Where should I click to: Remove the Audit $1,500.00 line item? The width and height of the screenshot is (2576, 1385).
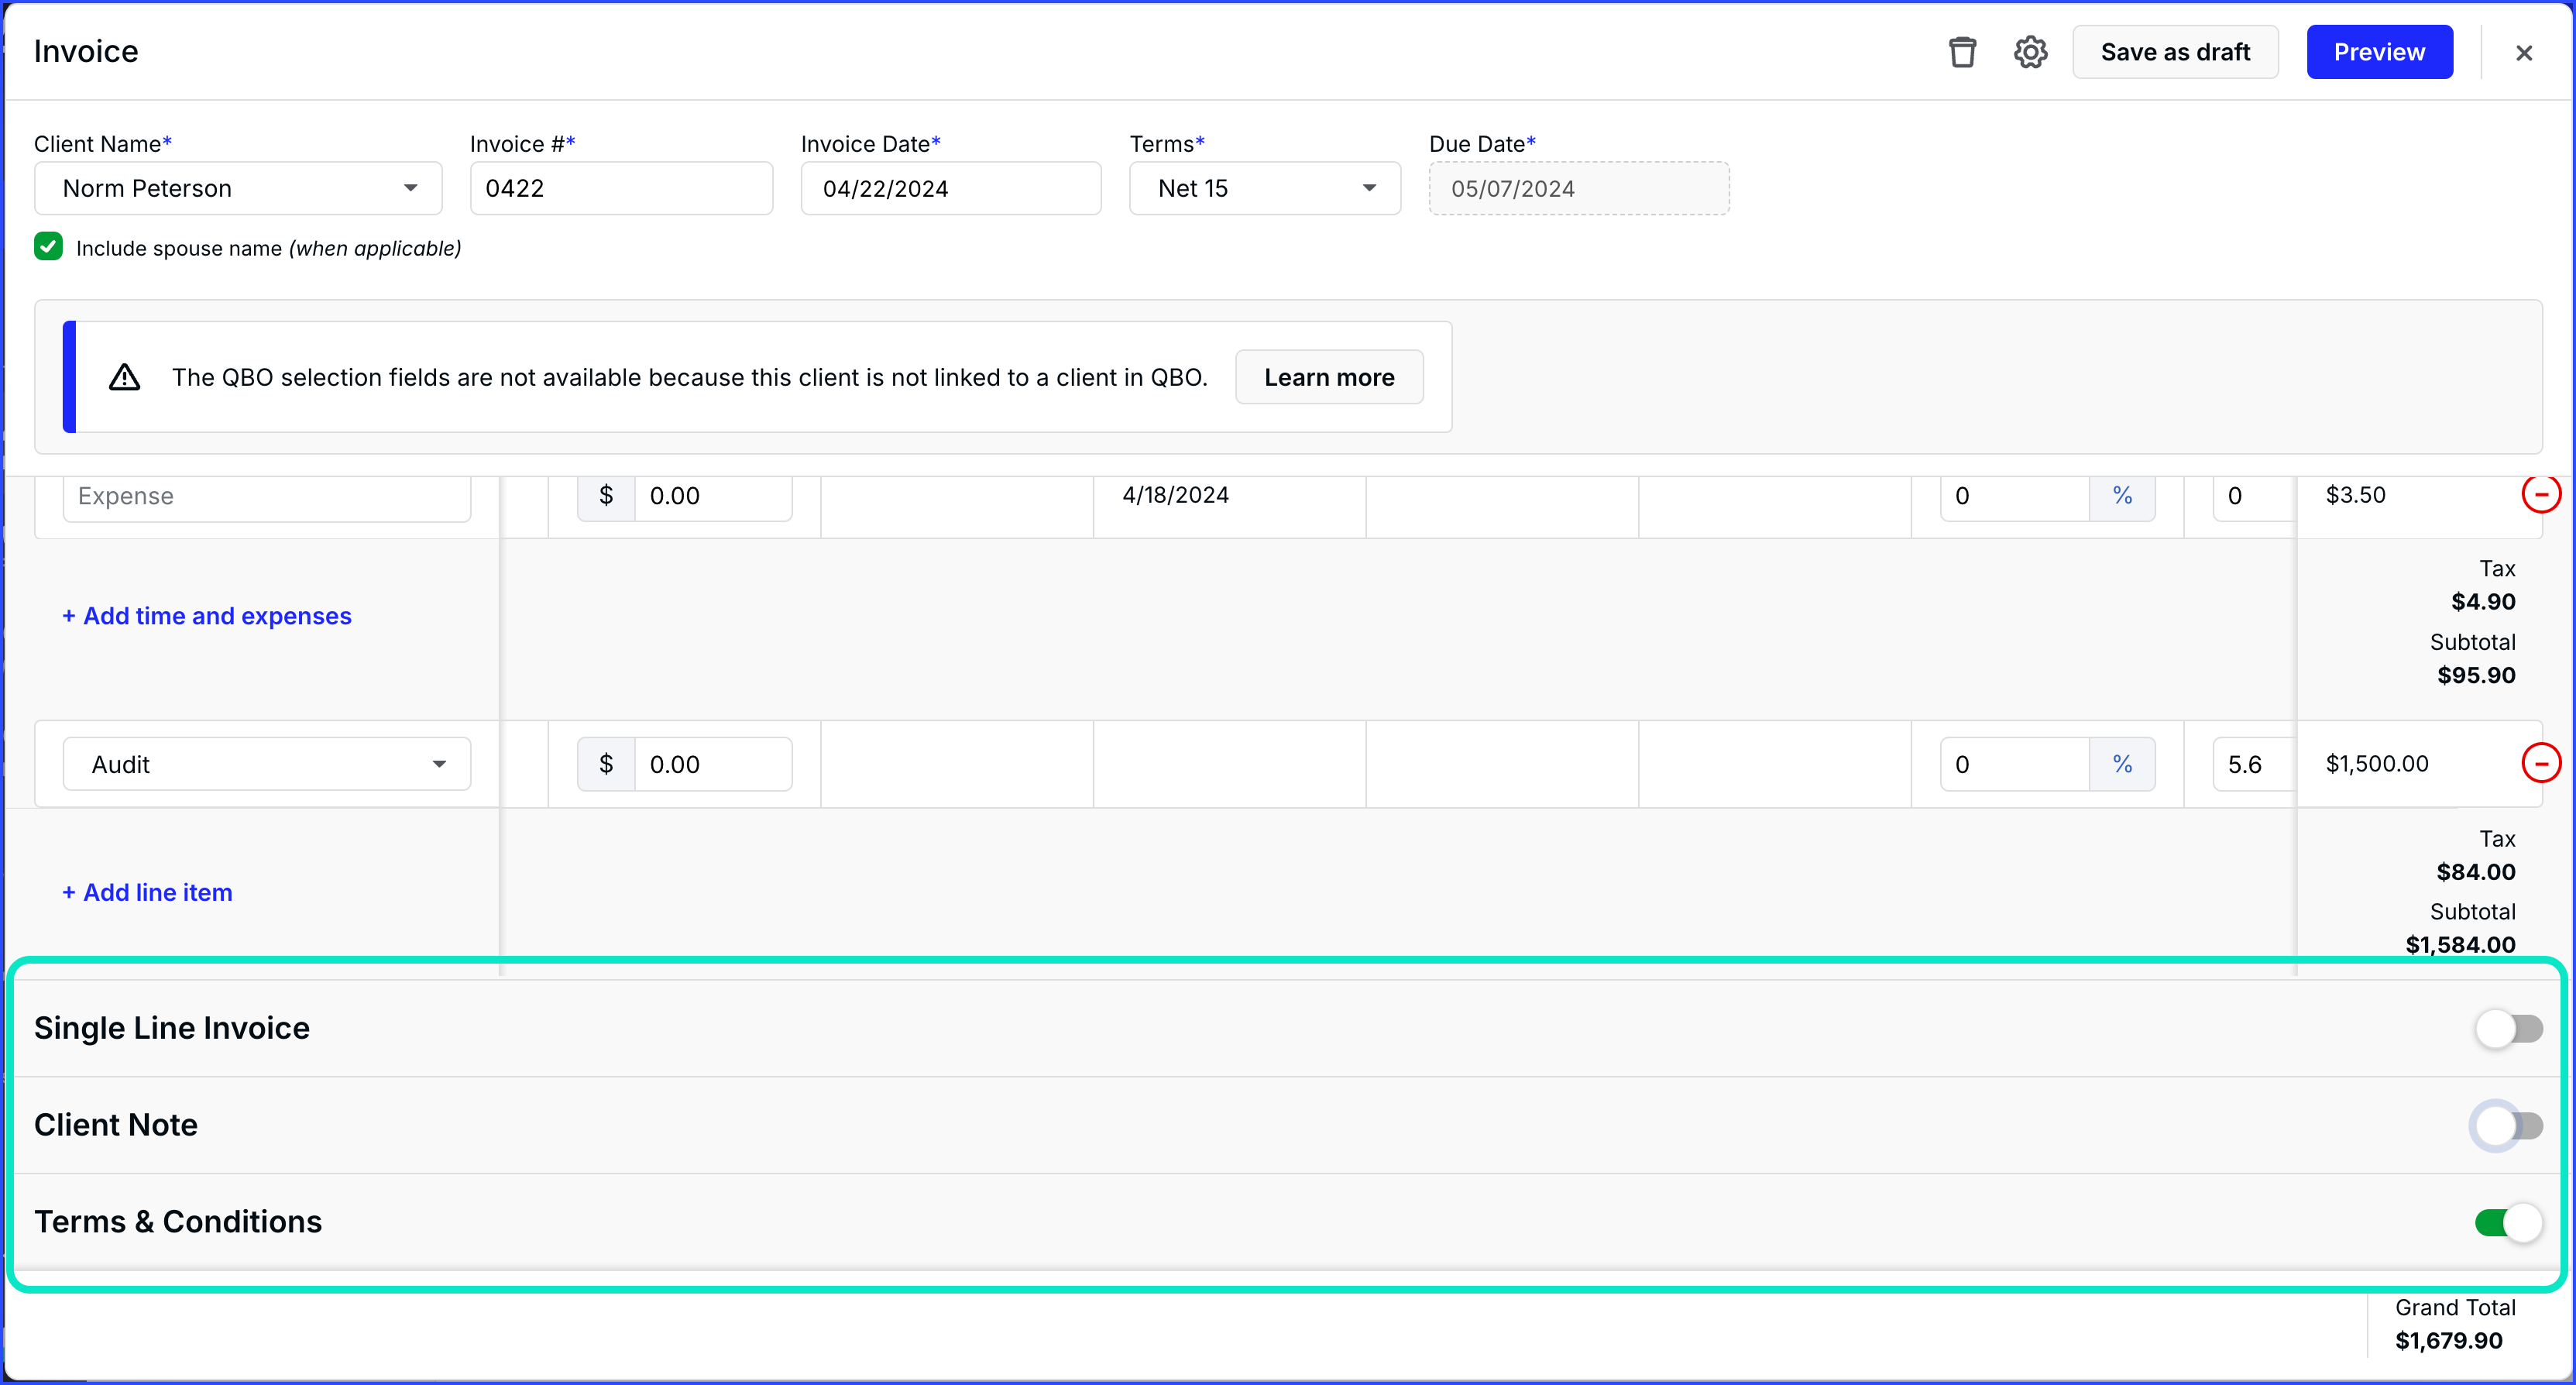pos(2540,763)
